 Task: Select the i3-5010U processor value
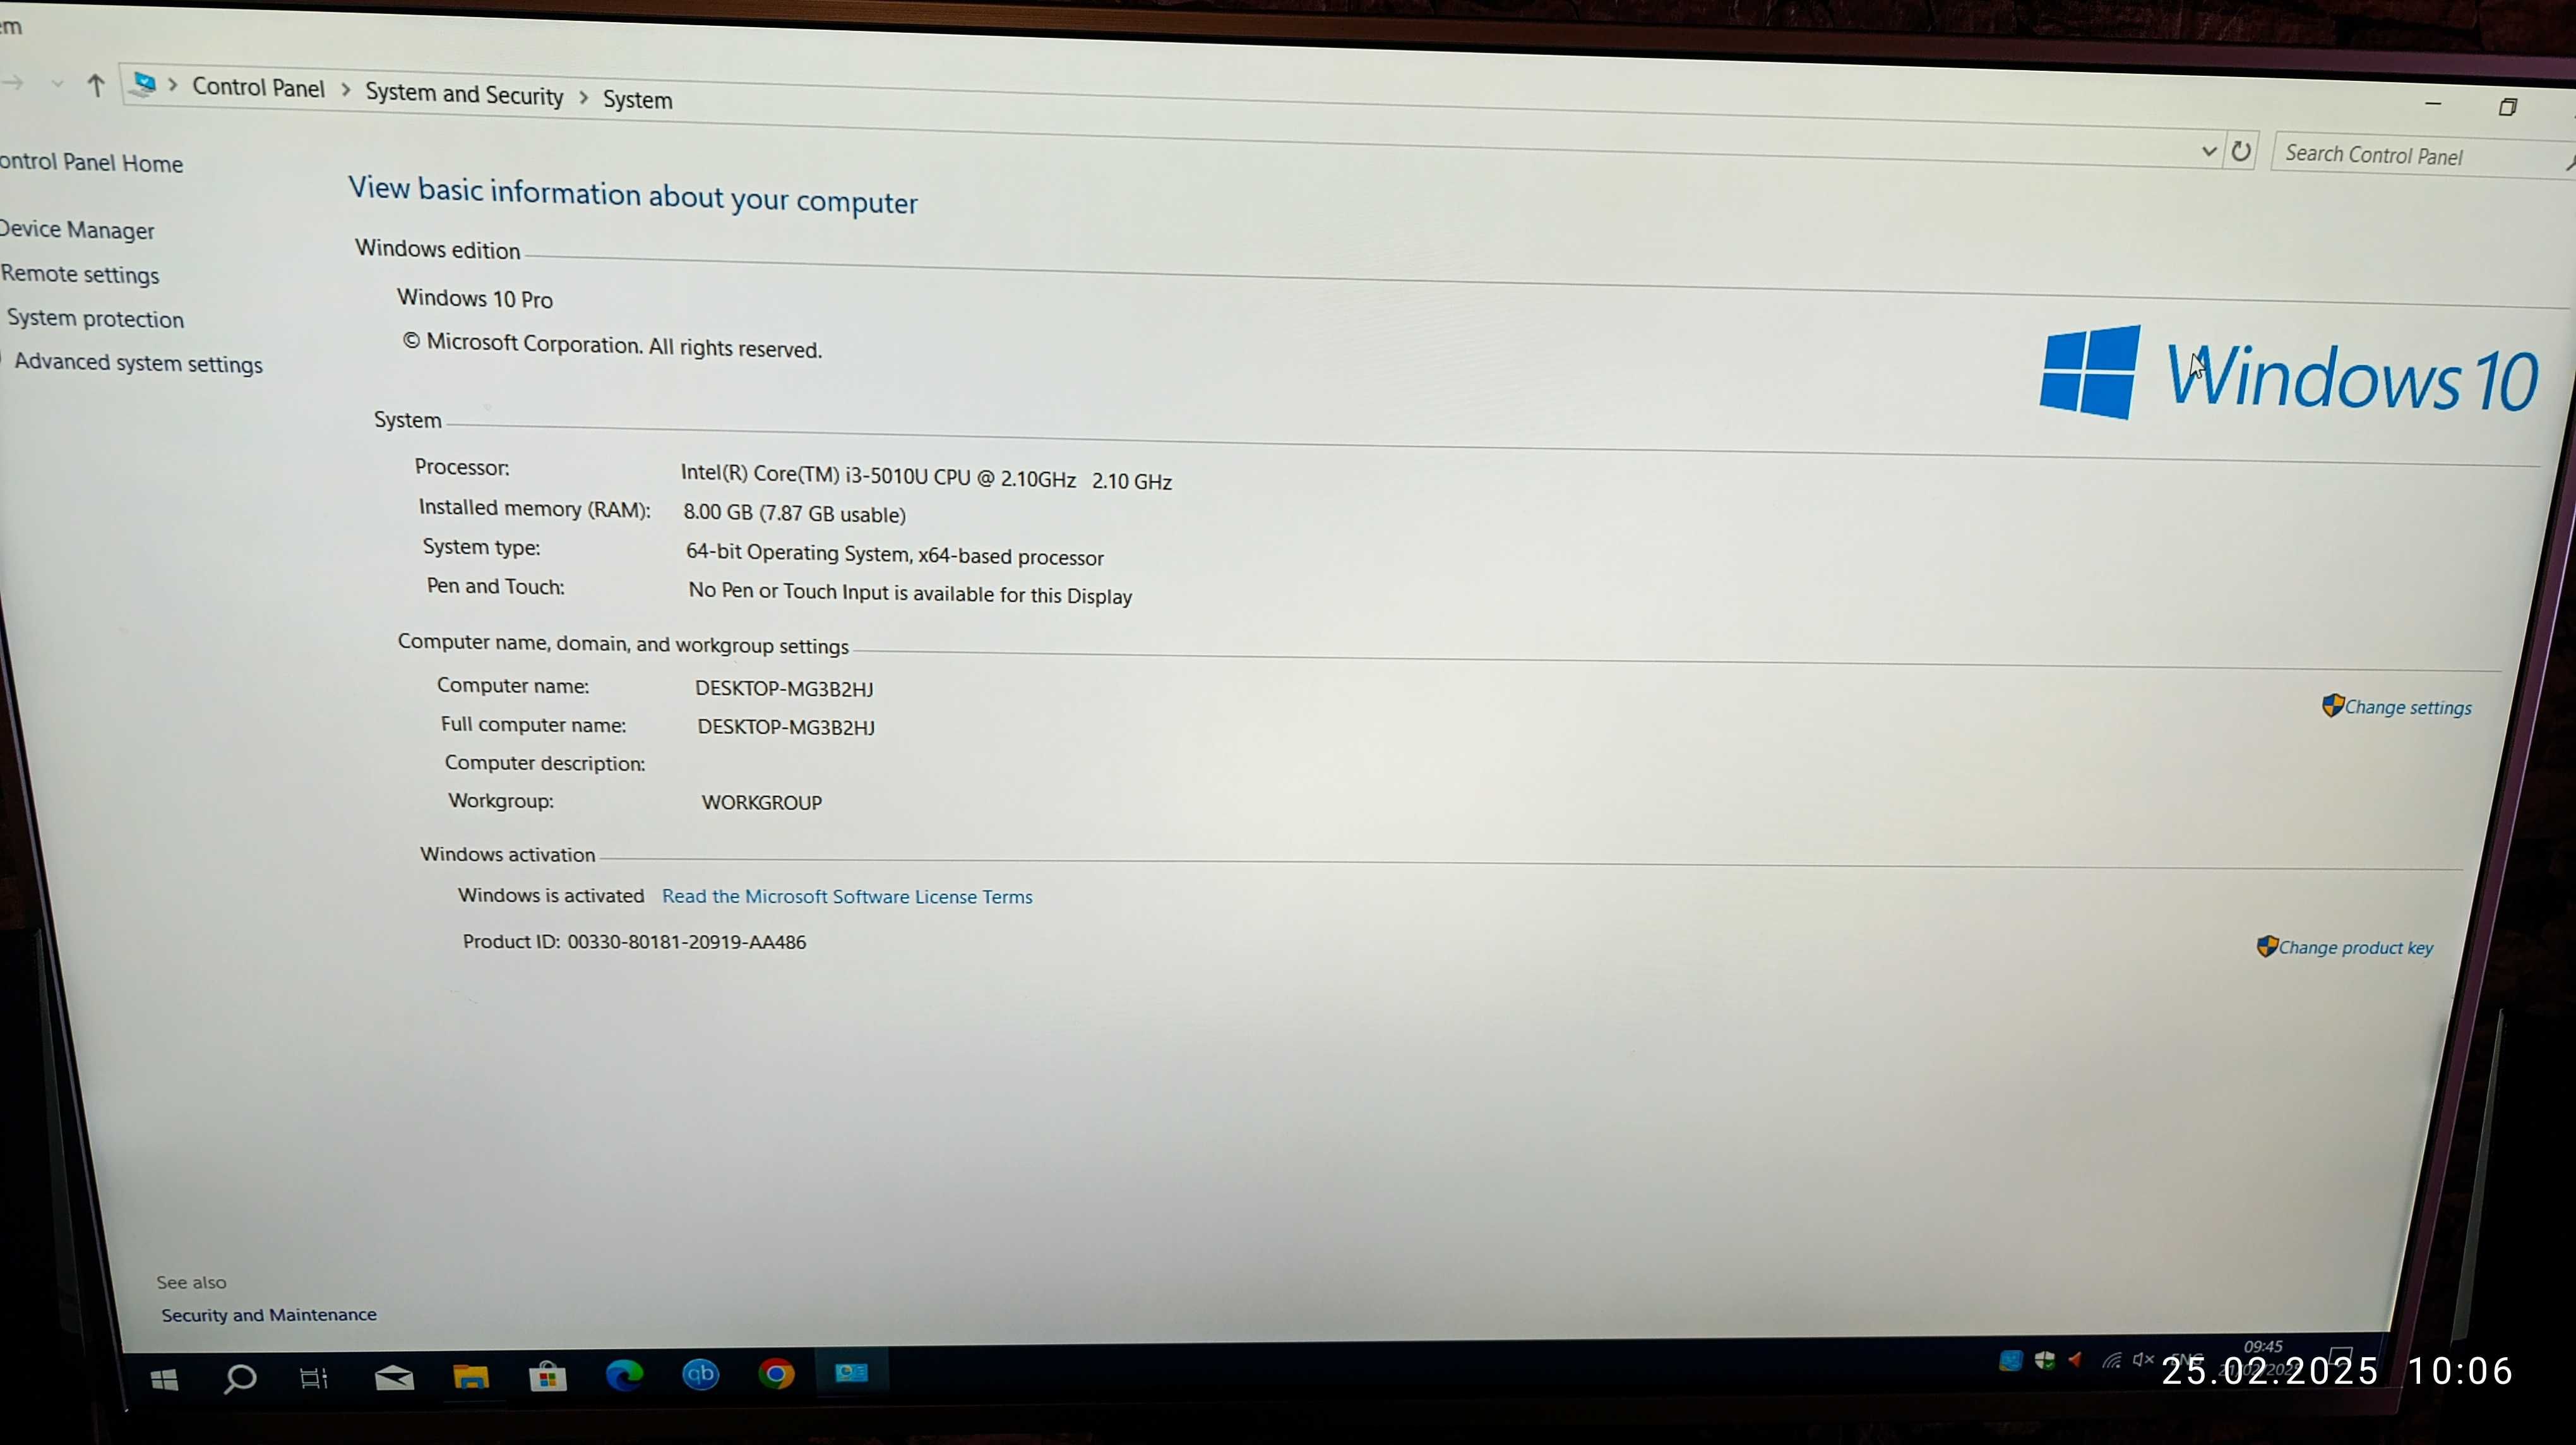pos(926,476)
